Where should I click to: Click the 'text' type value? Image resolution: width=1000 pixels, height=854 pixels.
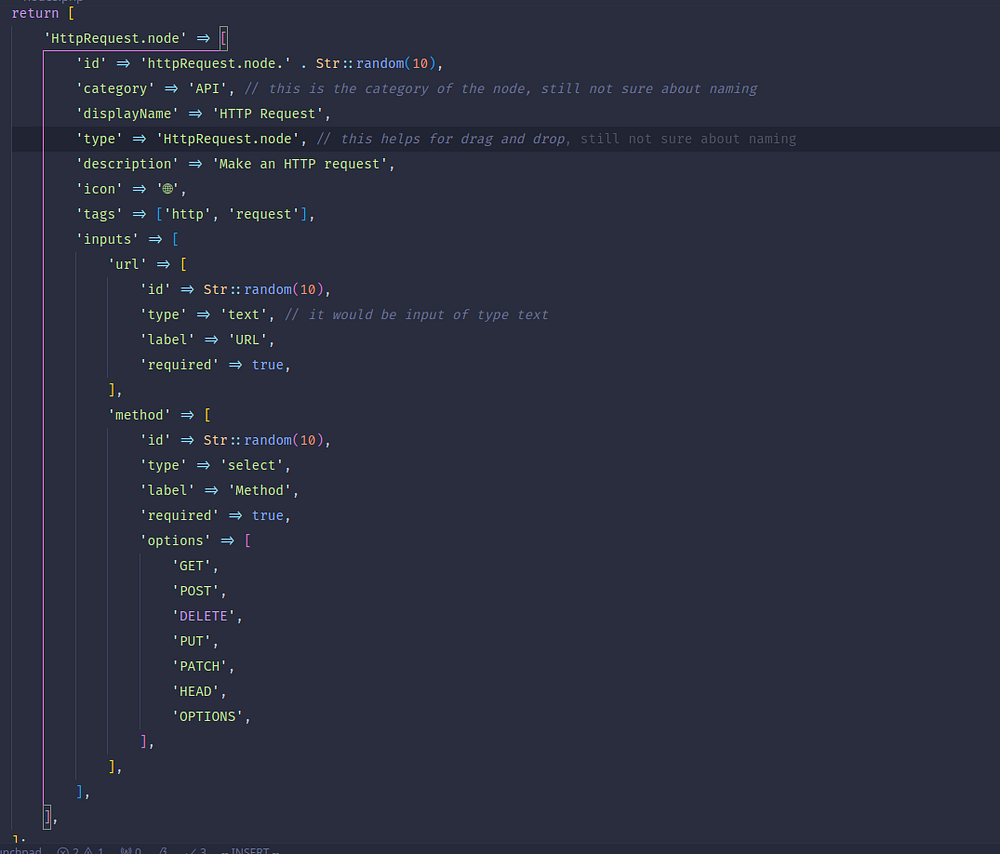coord(244,314)
